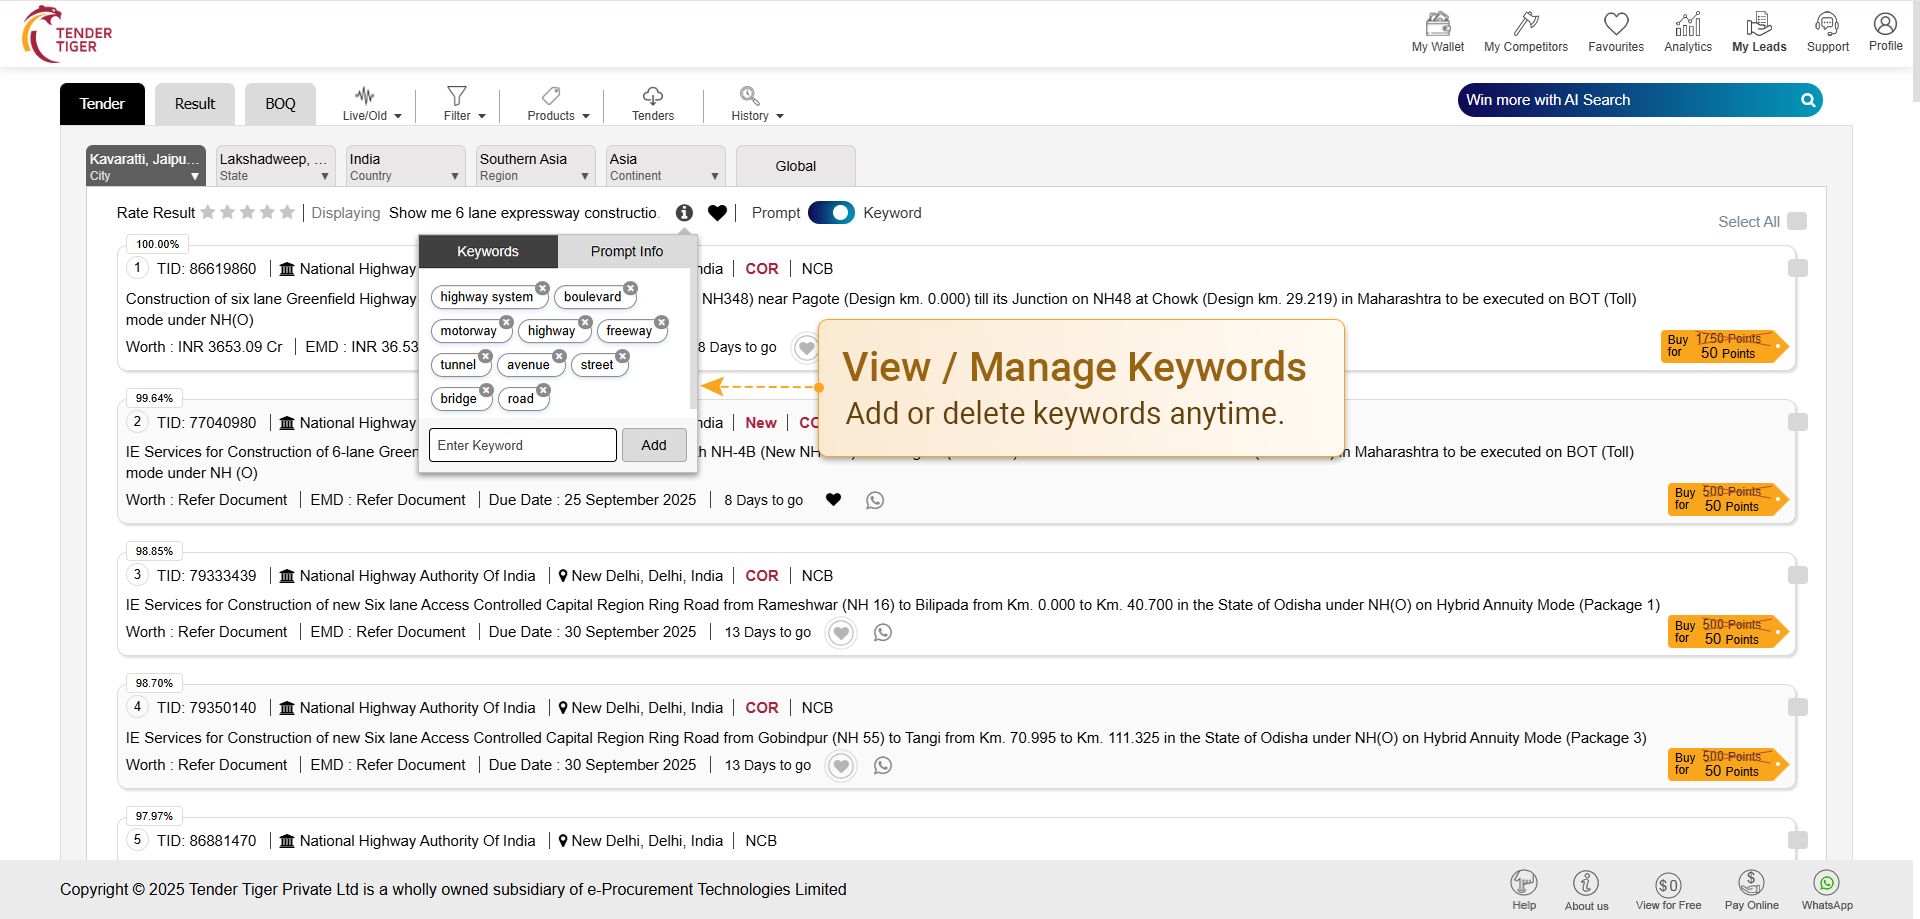The height and width of the screenshot is (919, 1920).
Task: Rate result with the fifth star
Action: coord(287,212)
